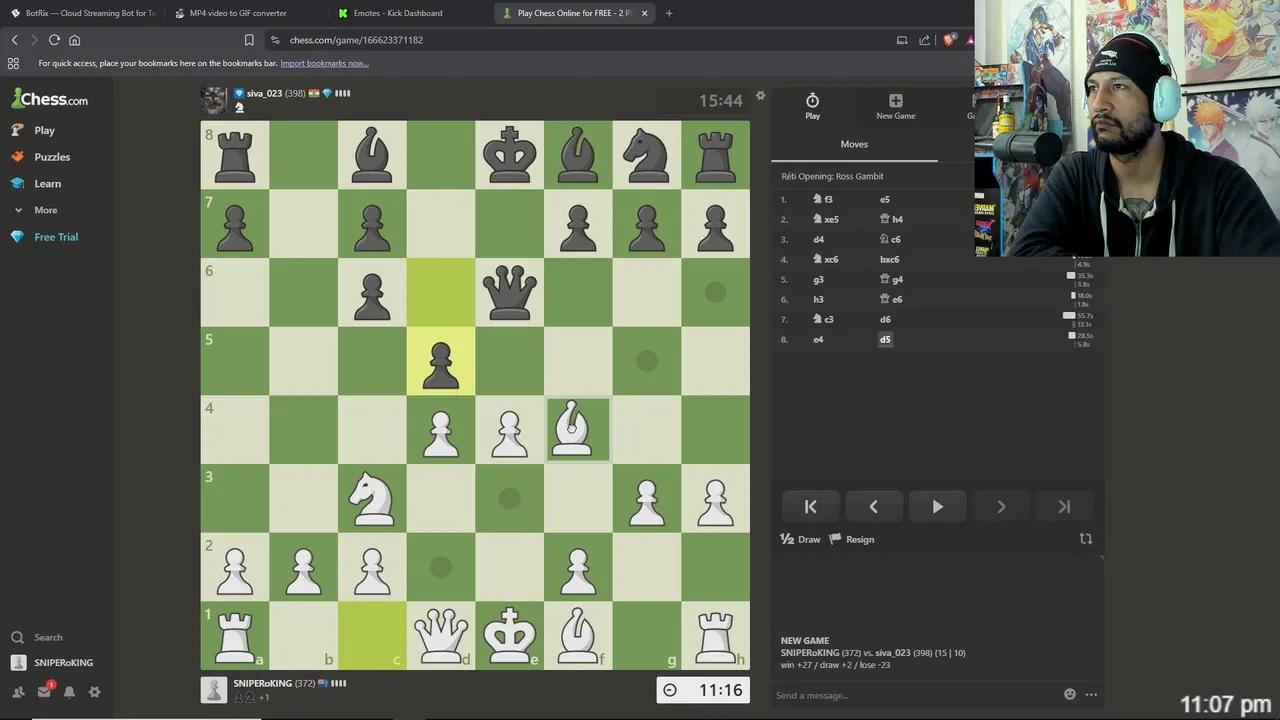The image size is (1280, 720).
Task: Click black queen on e6
Action: click(x=509, y=293)
